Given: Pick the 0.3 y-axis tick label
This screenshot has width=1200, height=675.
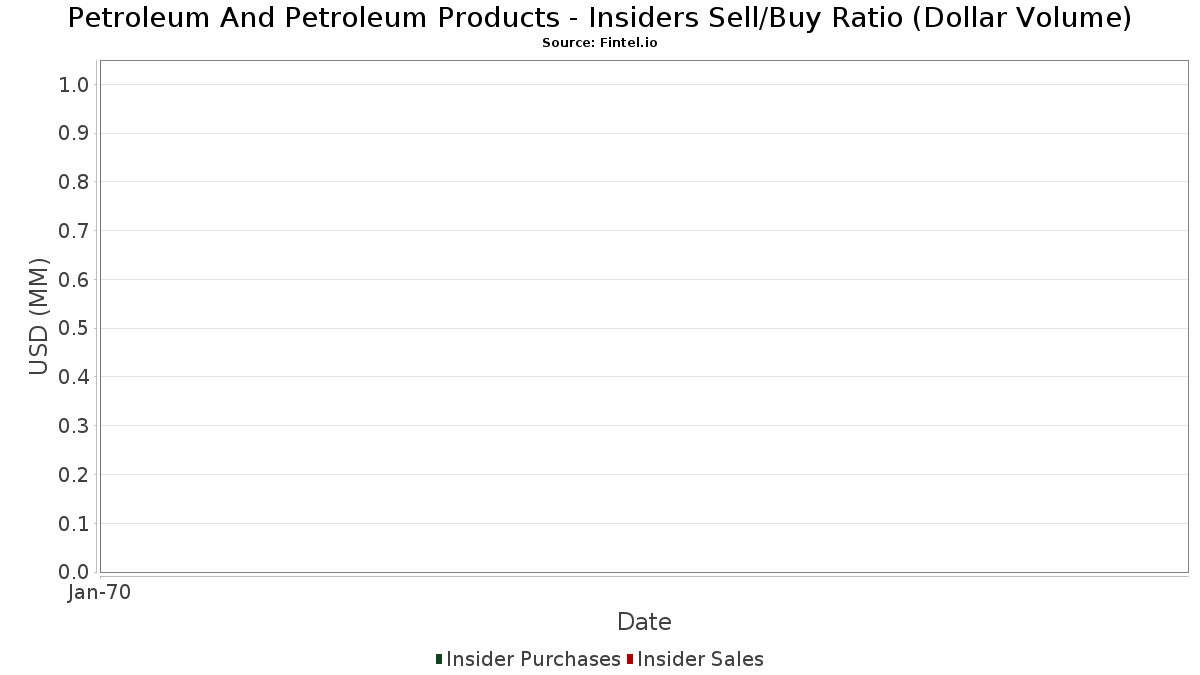Looking at the screenshot, I should click(x=75, y=426).
